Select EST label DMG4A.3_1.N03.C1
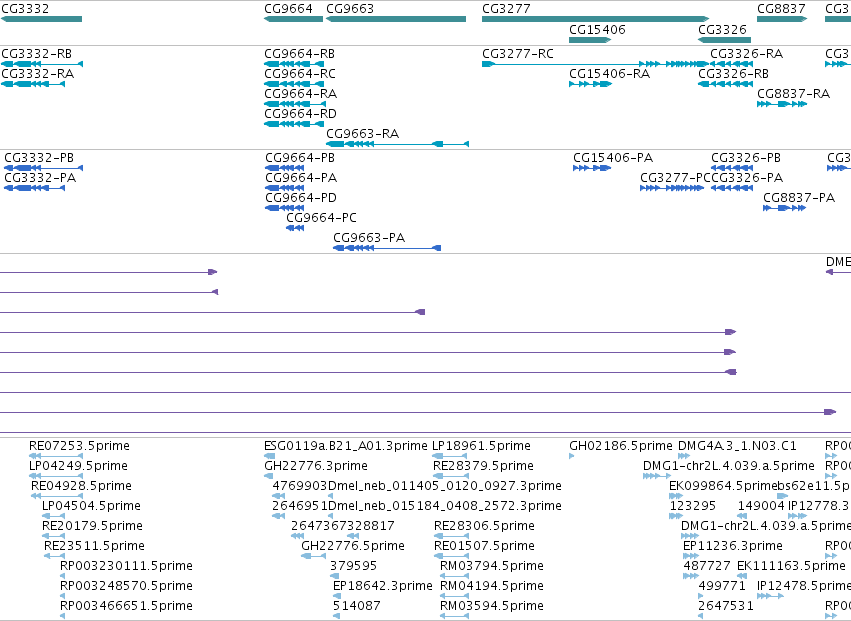This screenshot has width=851, height=621. pos(737,446)
